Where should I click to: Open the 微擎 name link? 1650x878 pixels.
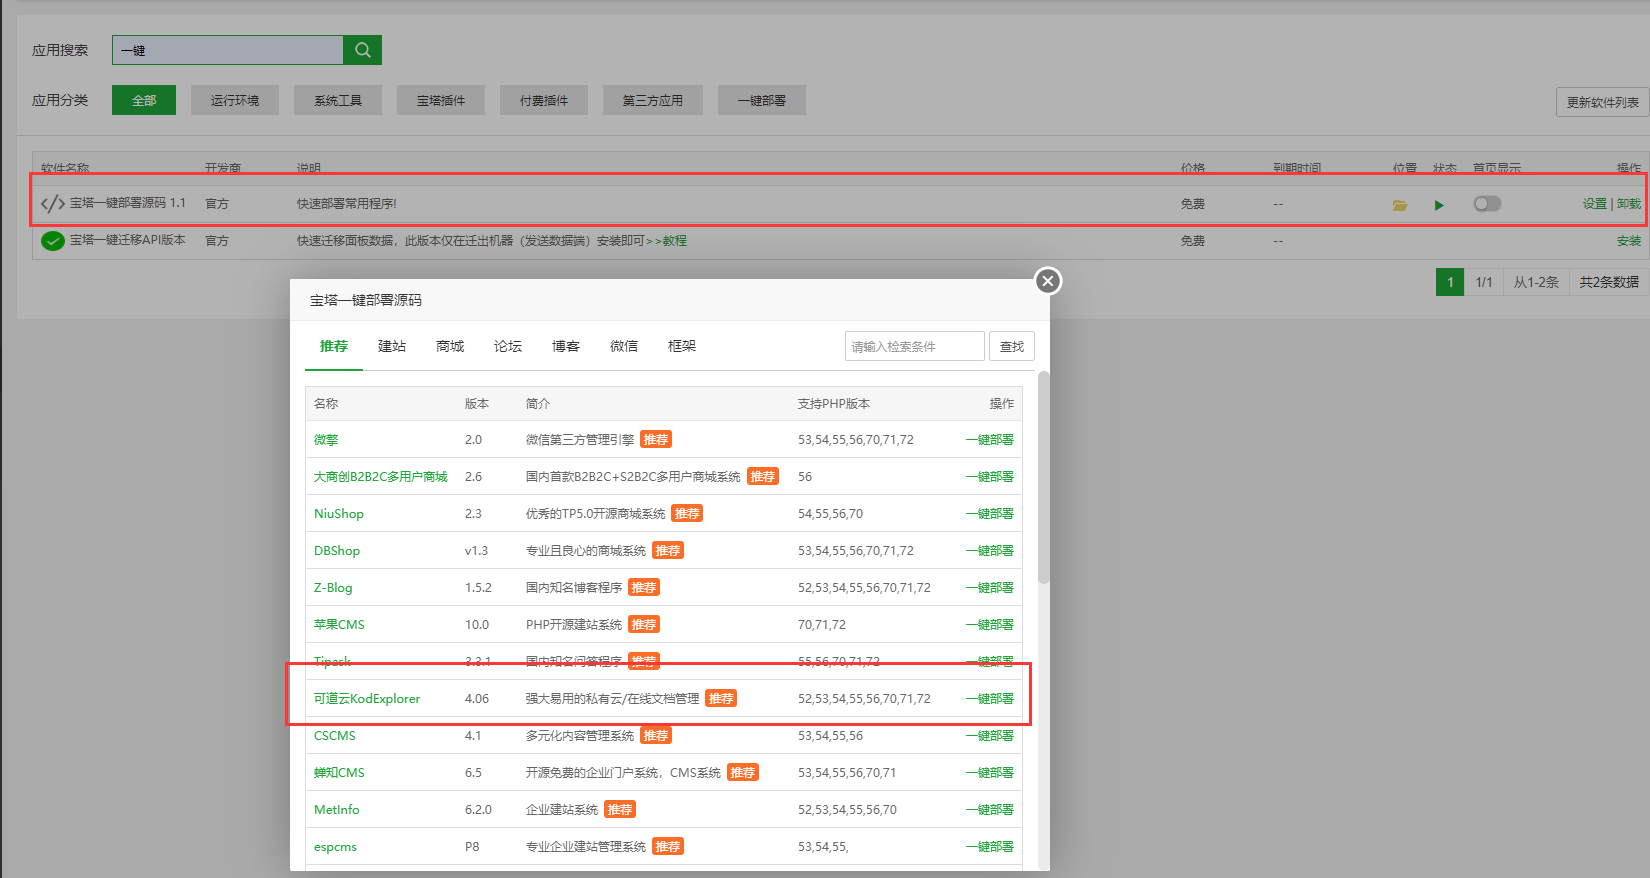pyautogui.click(x=326, y=440)
